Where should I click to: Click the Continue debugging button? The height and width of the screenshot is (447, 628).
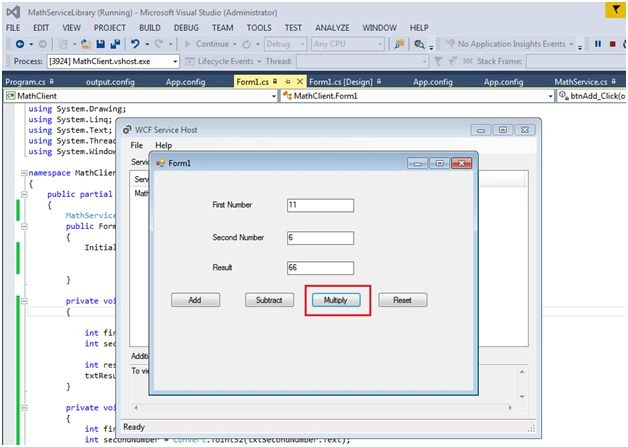[x=206, y=44]
